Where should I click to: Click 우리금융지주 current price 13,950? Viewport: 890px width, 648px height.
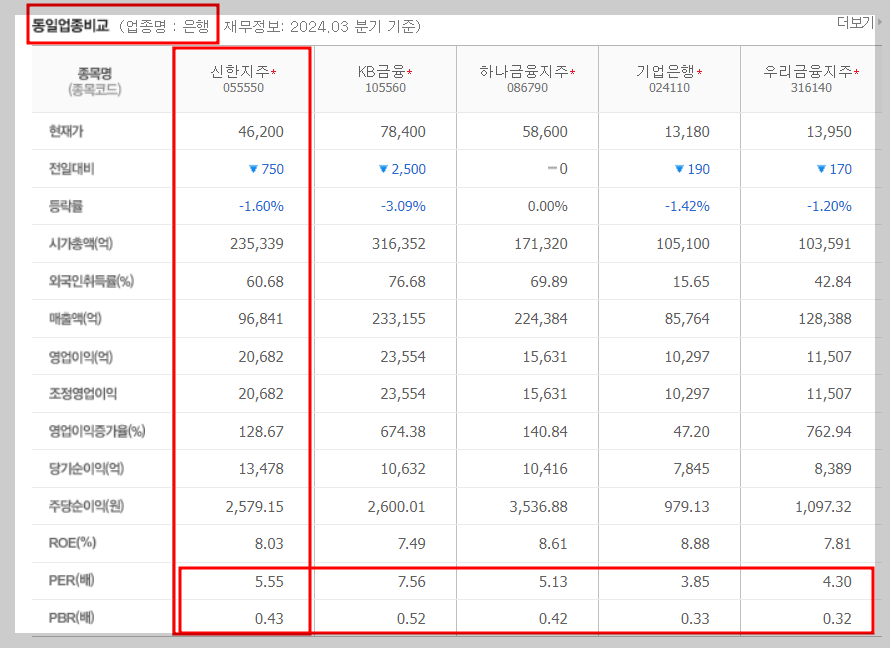tap(829, 132)
